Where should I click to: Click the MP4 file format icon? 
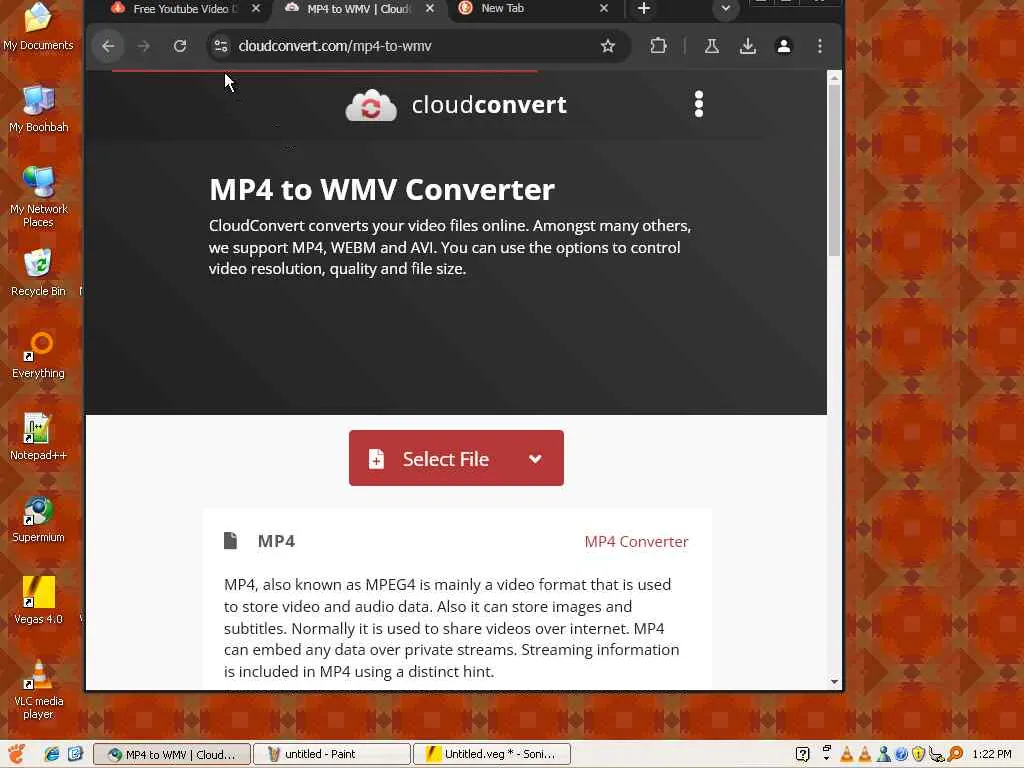tap(231, 541)
